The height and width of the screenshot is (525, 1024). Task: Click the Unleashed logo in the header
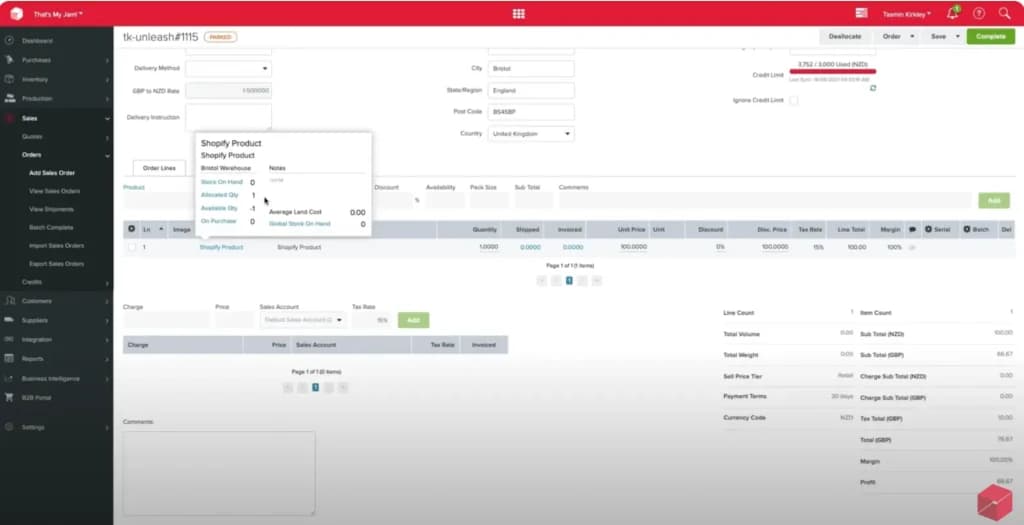pos(16,14)
